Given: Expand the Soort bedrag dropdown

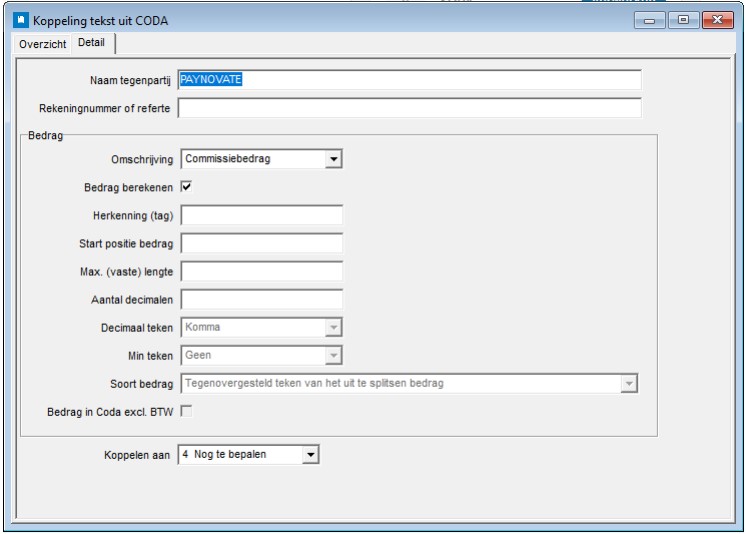Looking at the screenshot, I should [x=629, y=383].
